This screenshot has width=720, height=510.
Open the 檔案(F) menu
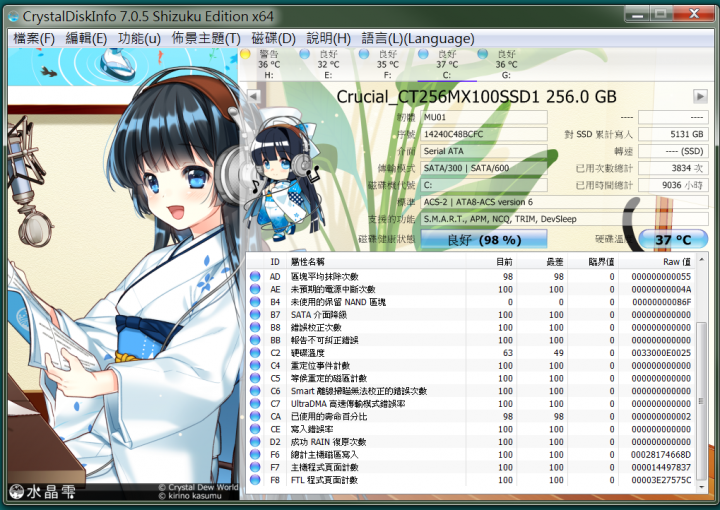click(x=34, y=39)
